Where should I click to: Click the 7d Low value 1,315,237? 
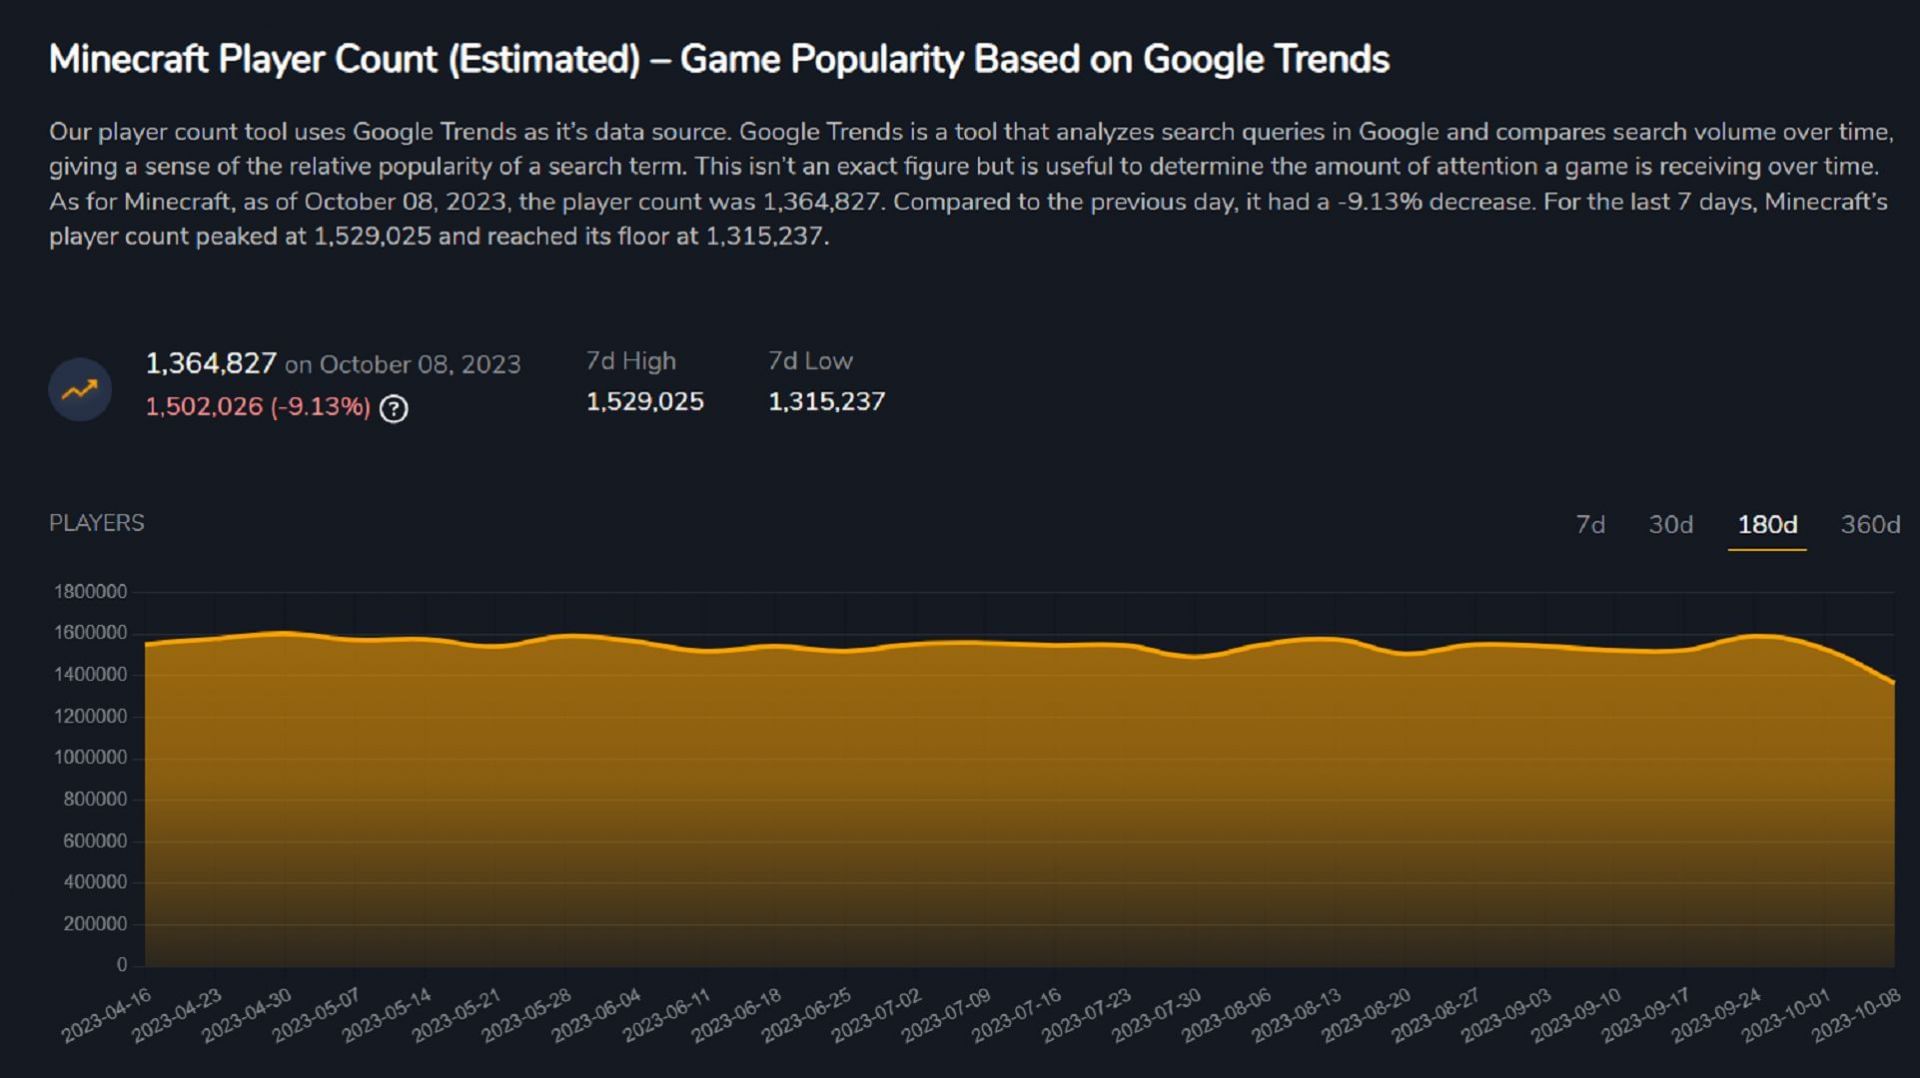click(x=826, y=401)
